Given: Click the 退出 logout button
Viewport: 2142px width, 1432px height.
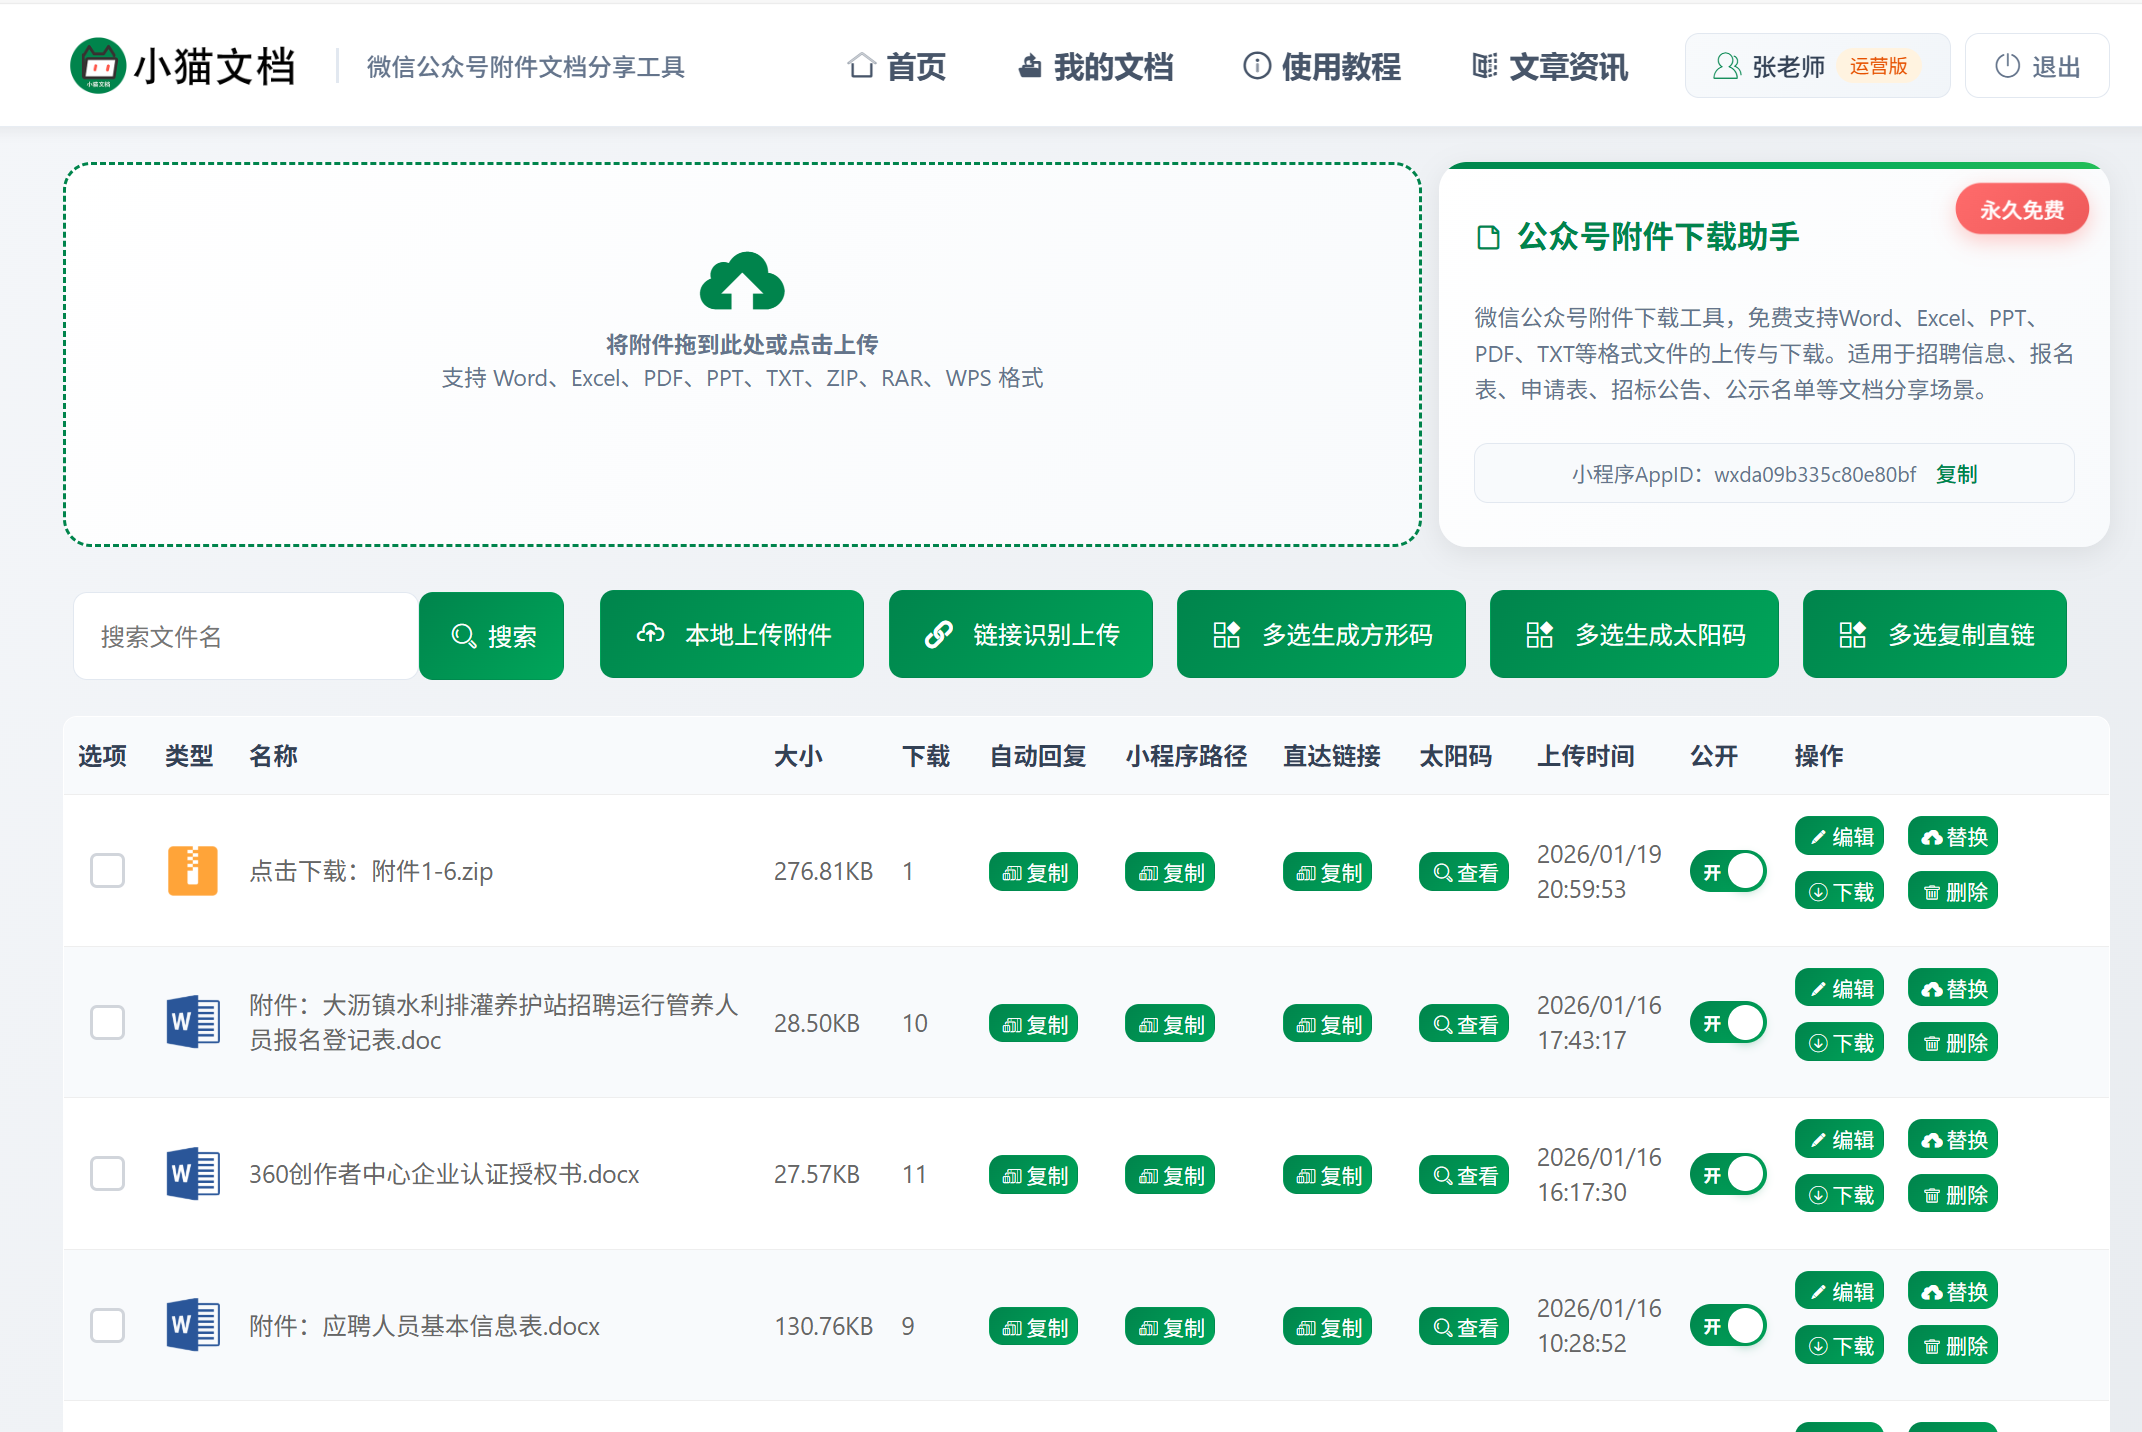Looking at the screenshot, I should point(2036,65).
